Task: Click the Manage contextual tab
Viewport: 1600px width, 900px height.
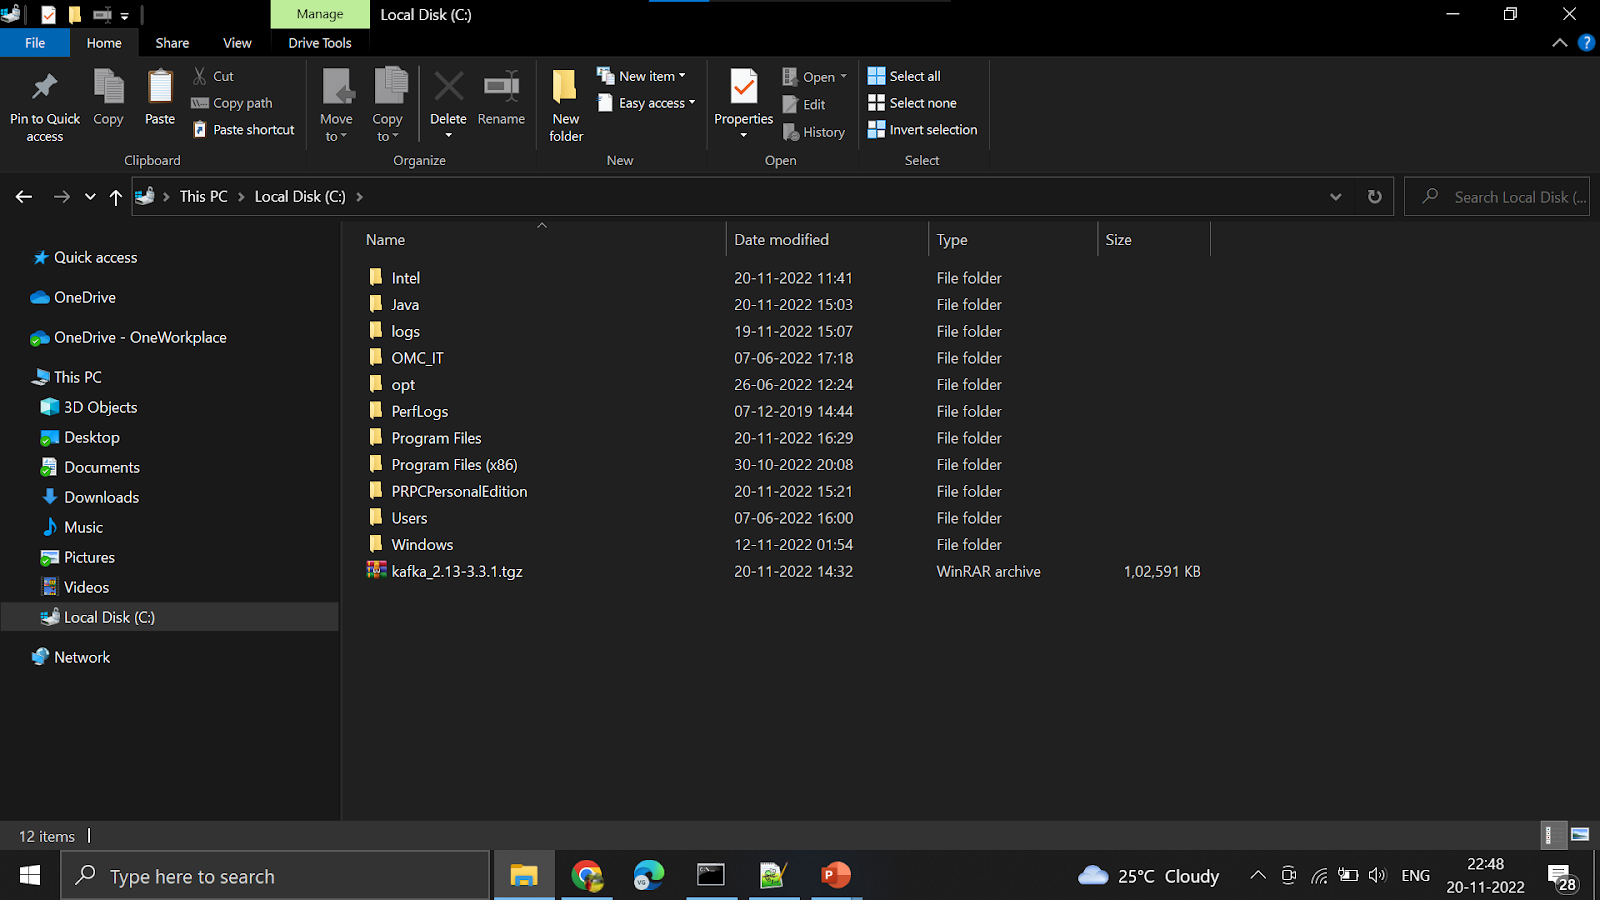Action: pyautogui.click(x=320, y=14)
